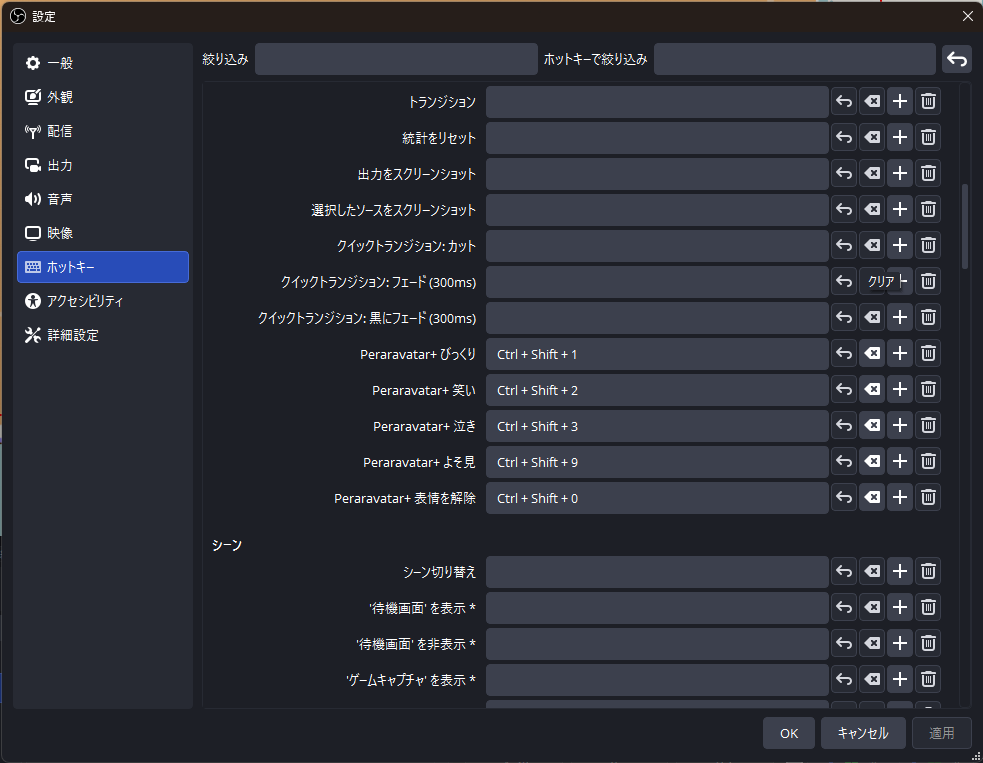Click the トランジション hotkey field
Screen dimensions: 983x763
click(657, 102)
